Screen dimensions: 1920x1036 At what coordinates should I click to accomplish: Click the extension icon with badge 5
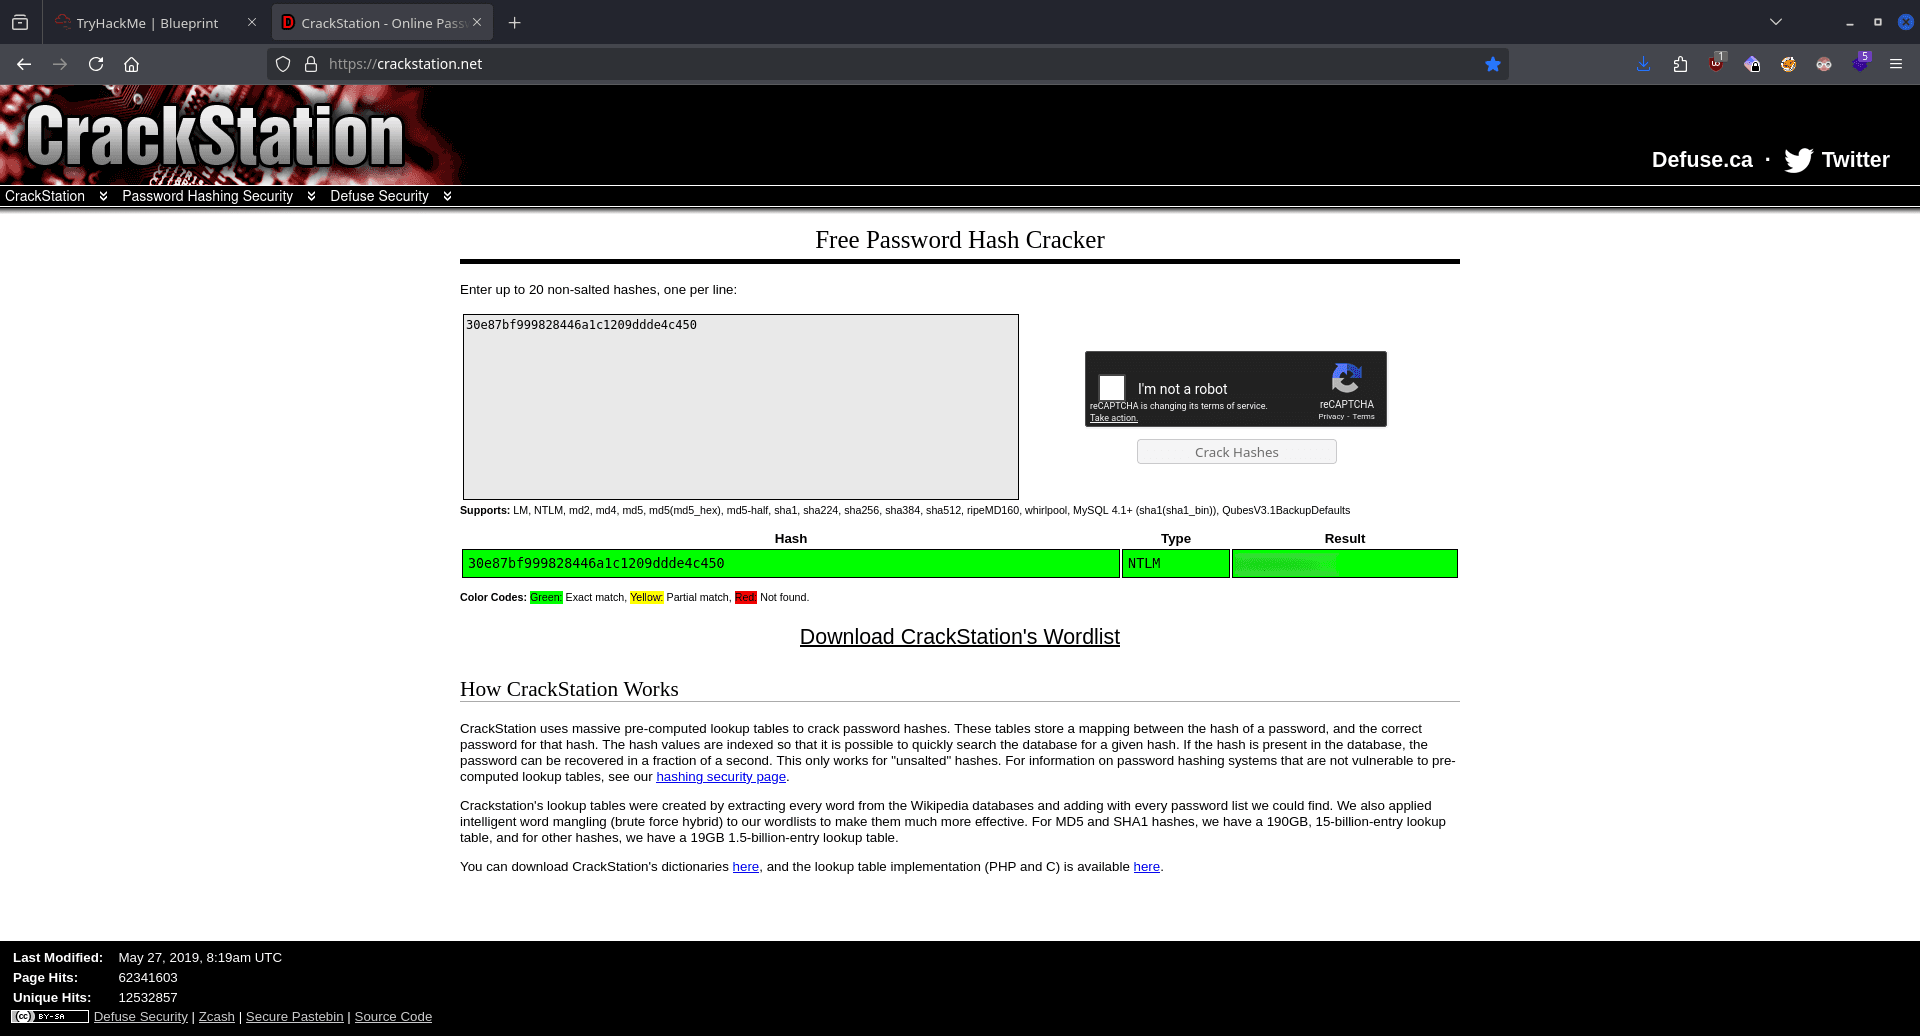1860,64
